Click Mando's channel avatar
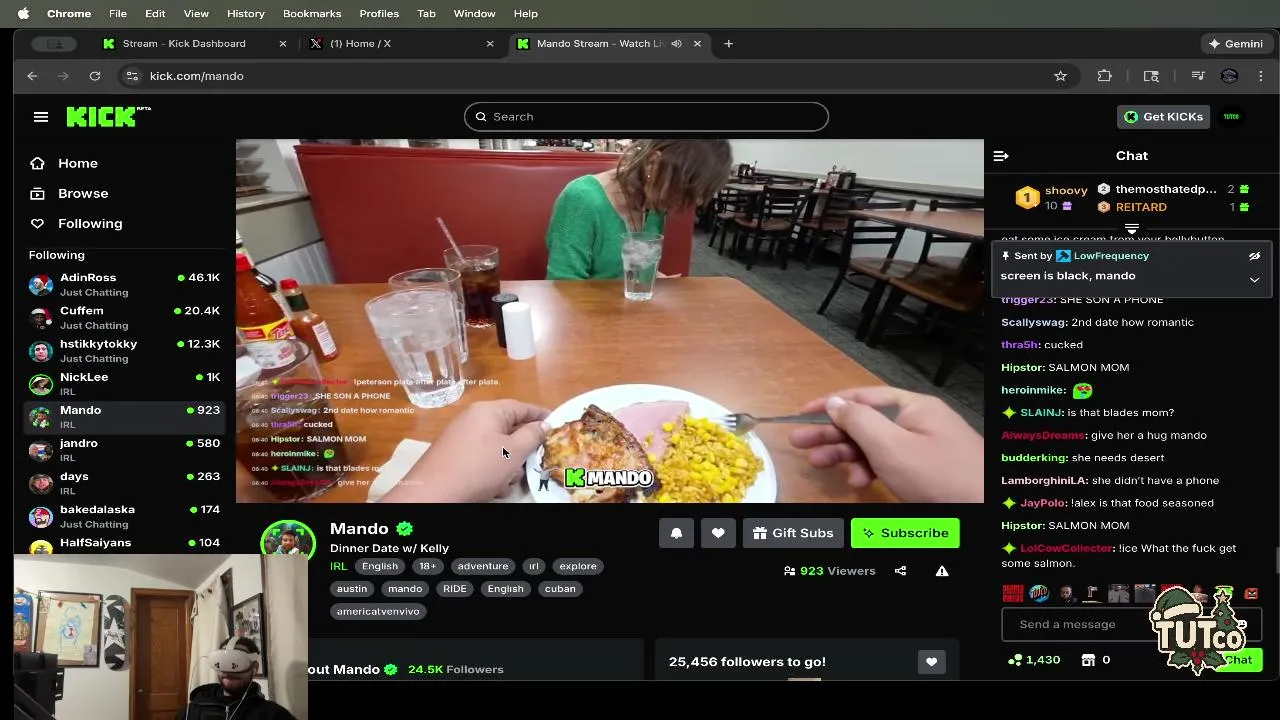 pos(288,540)
